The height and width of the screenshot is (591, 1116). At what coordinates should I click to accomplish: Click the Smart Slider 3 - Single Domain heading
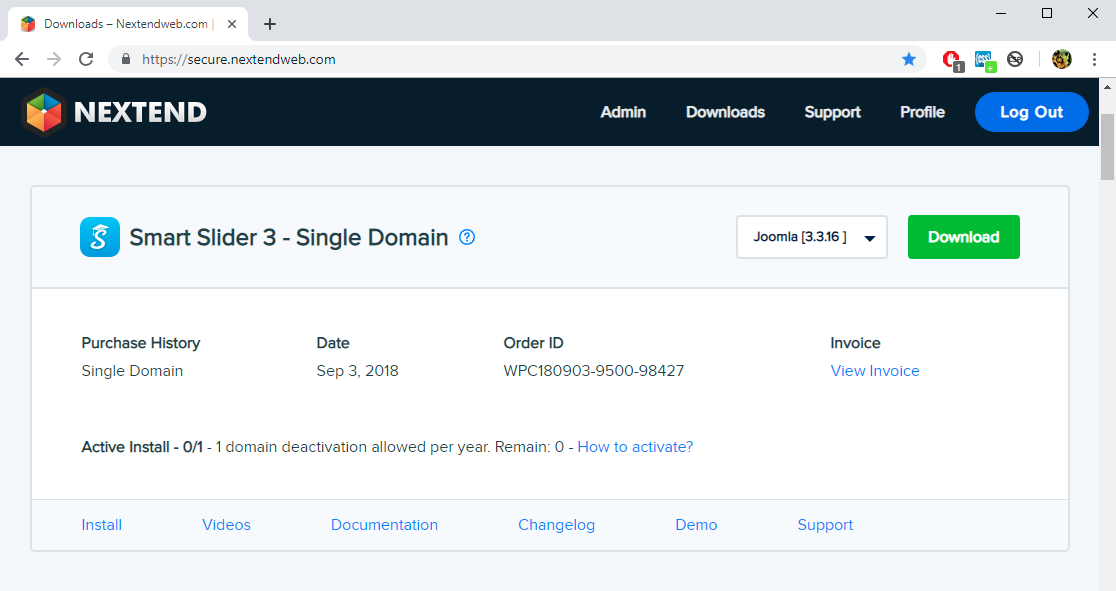[289, 237]
